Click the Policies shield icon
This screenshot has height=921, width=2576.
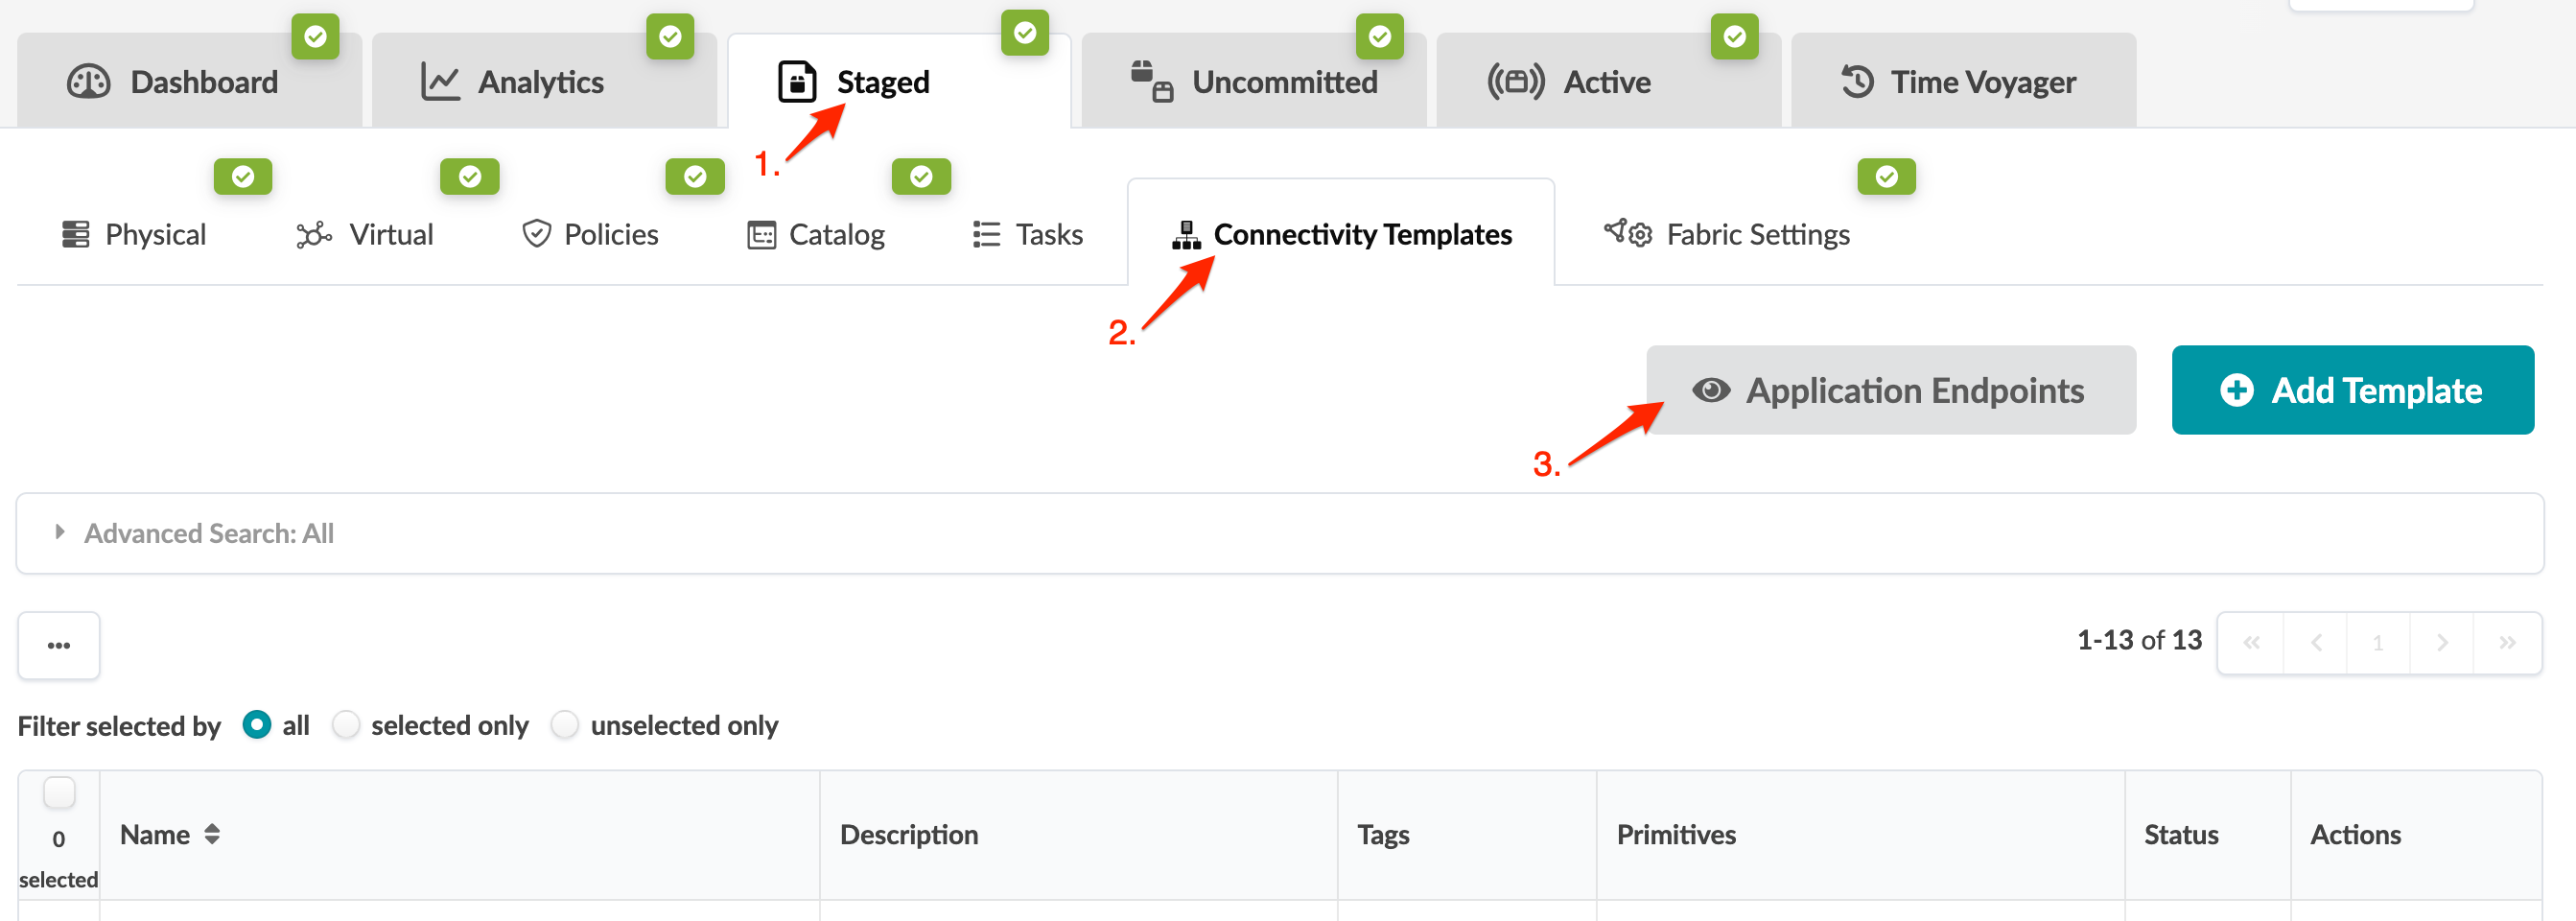[536, 234]
